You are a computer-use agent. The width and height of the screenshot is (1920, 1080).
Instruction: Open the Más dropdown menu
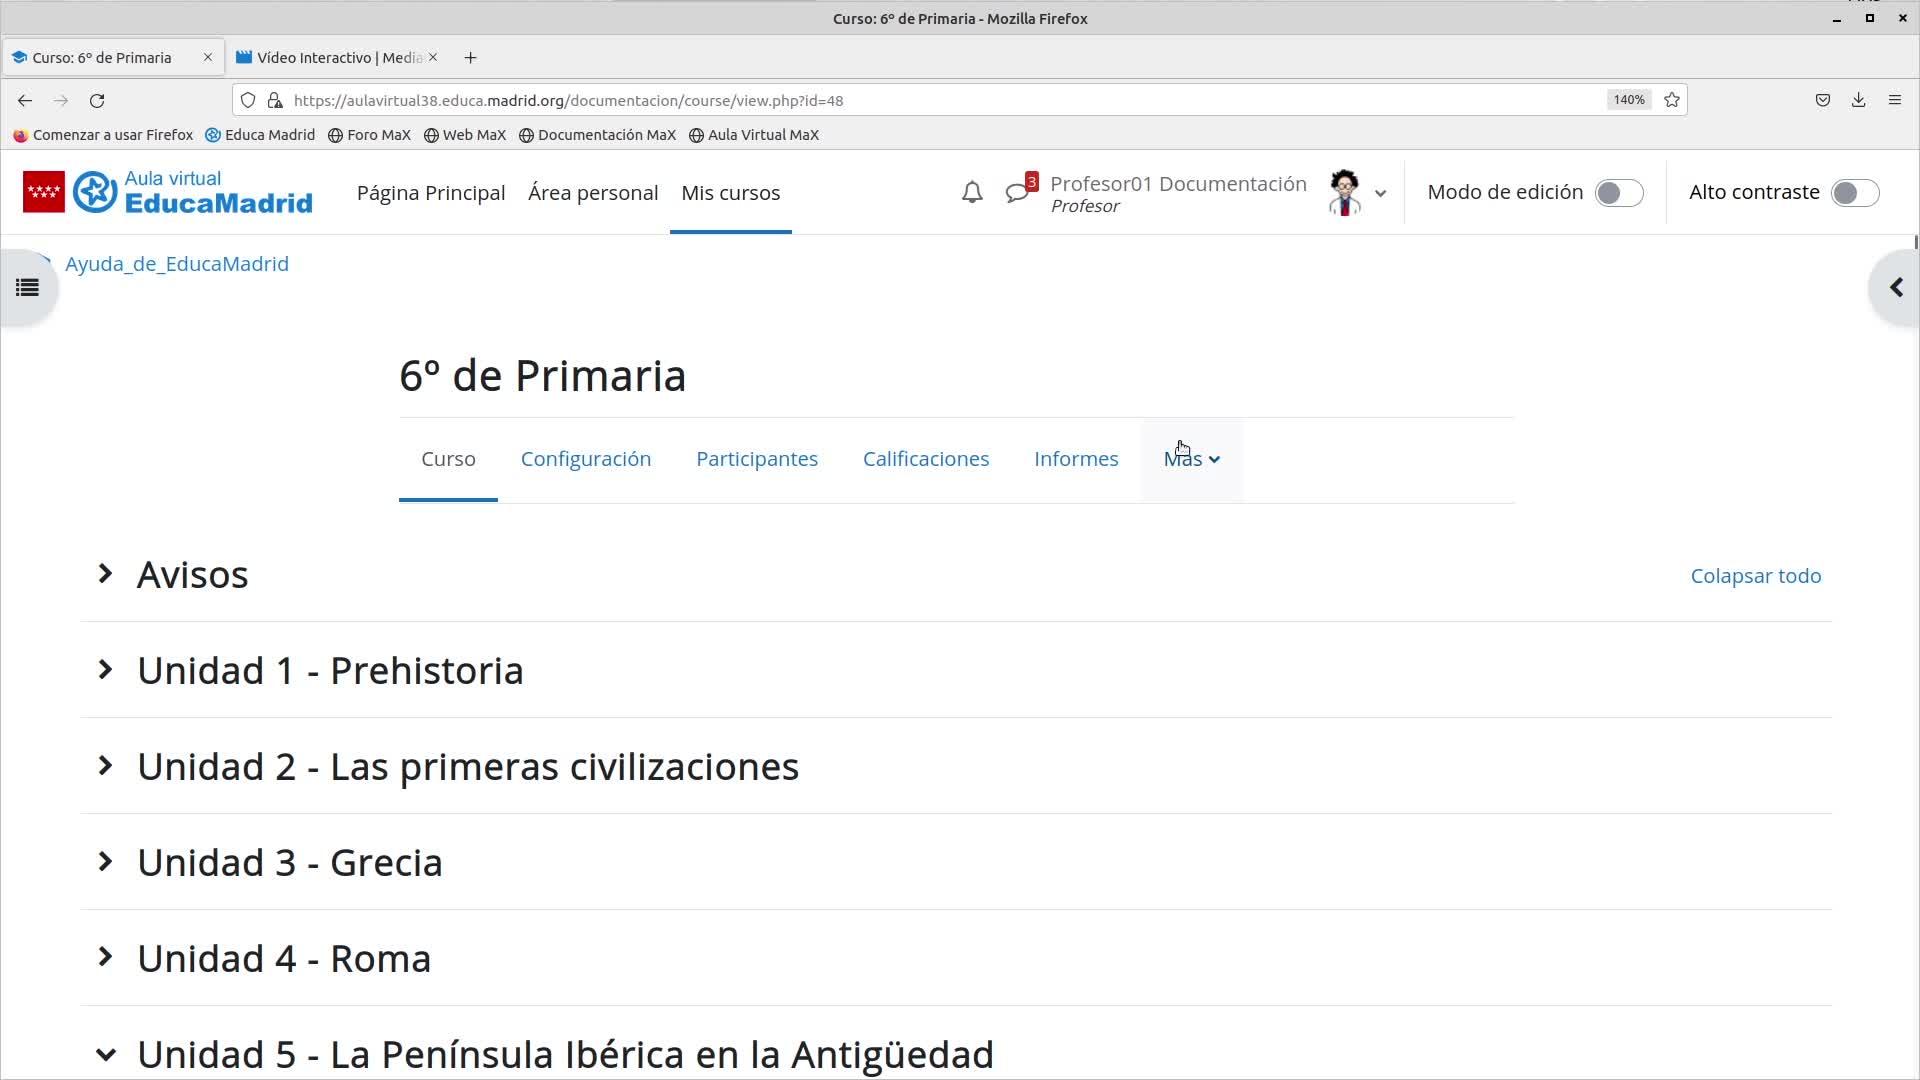1191,459
